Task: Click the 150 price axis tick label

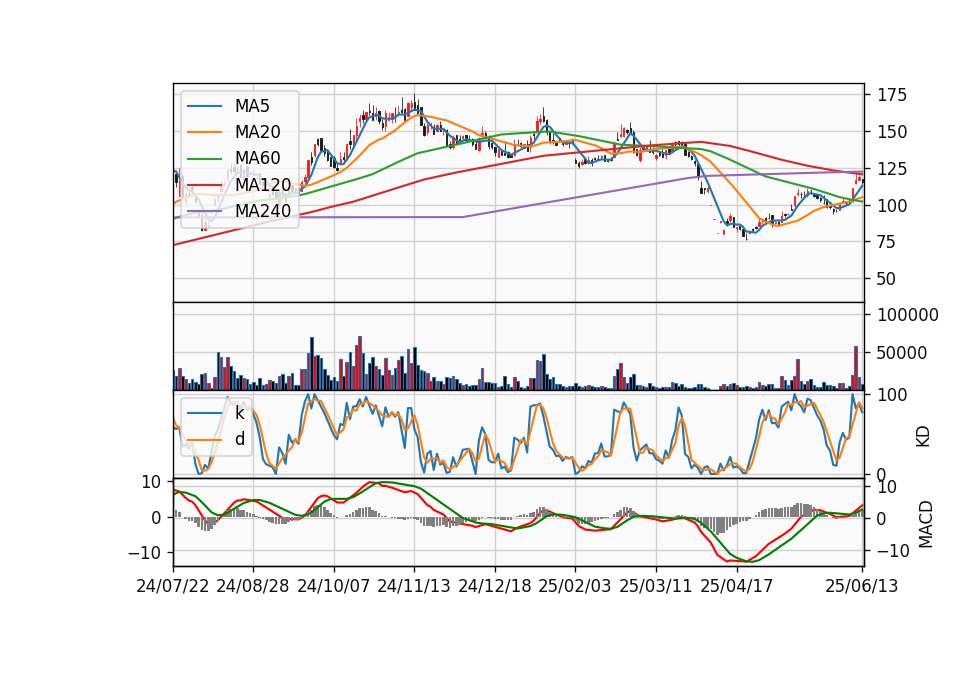Action: [x=892, y=132]
